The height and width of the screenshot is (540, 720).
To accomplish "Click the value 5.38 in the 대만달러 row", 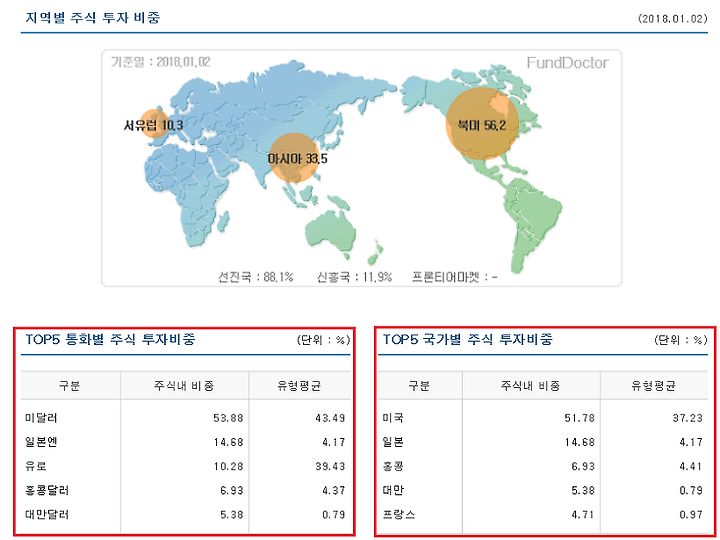I will (231, 515).
